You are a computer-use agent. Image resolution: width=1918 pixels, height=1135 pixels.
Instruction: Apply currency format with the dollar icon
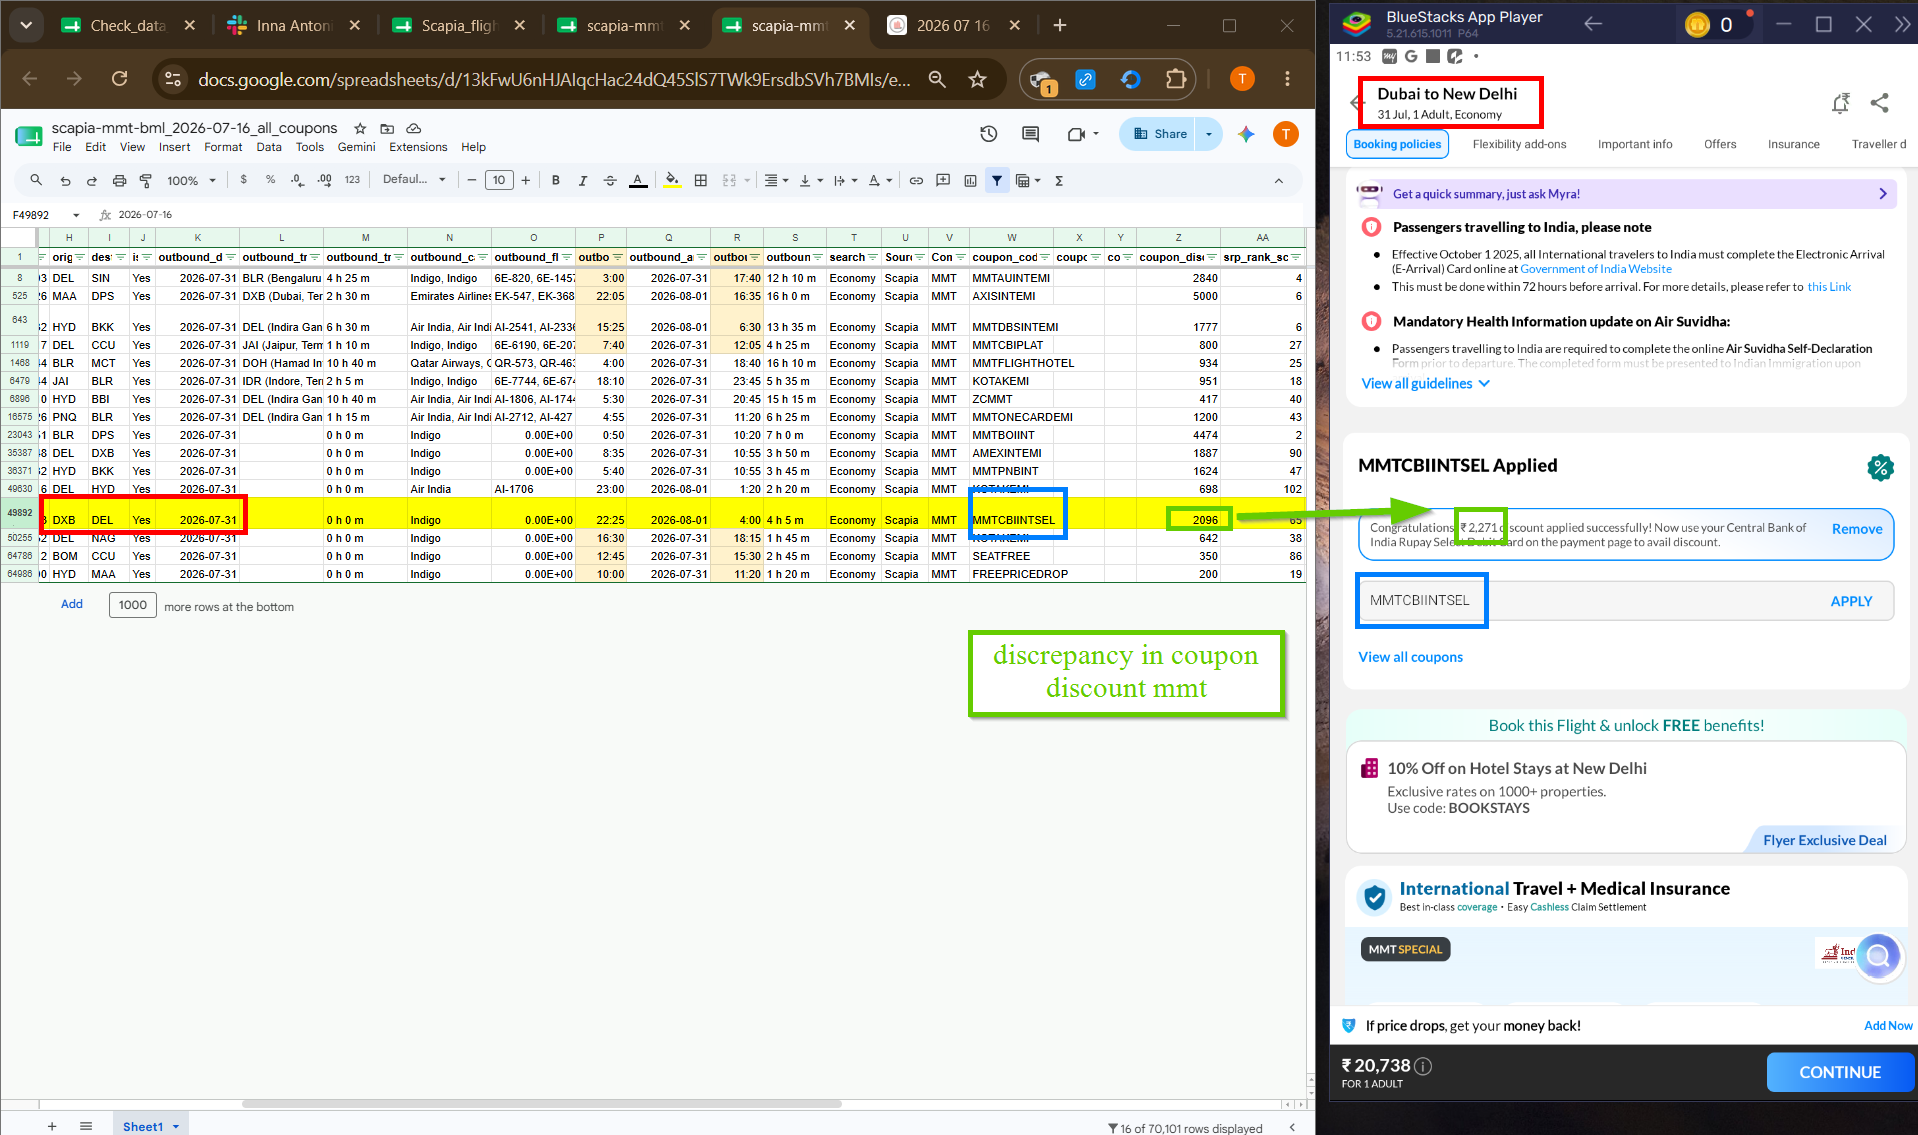pyautogui.click(x=244, y=180)
